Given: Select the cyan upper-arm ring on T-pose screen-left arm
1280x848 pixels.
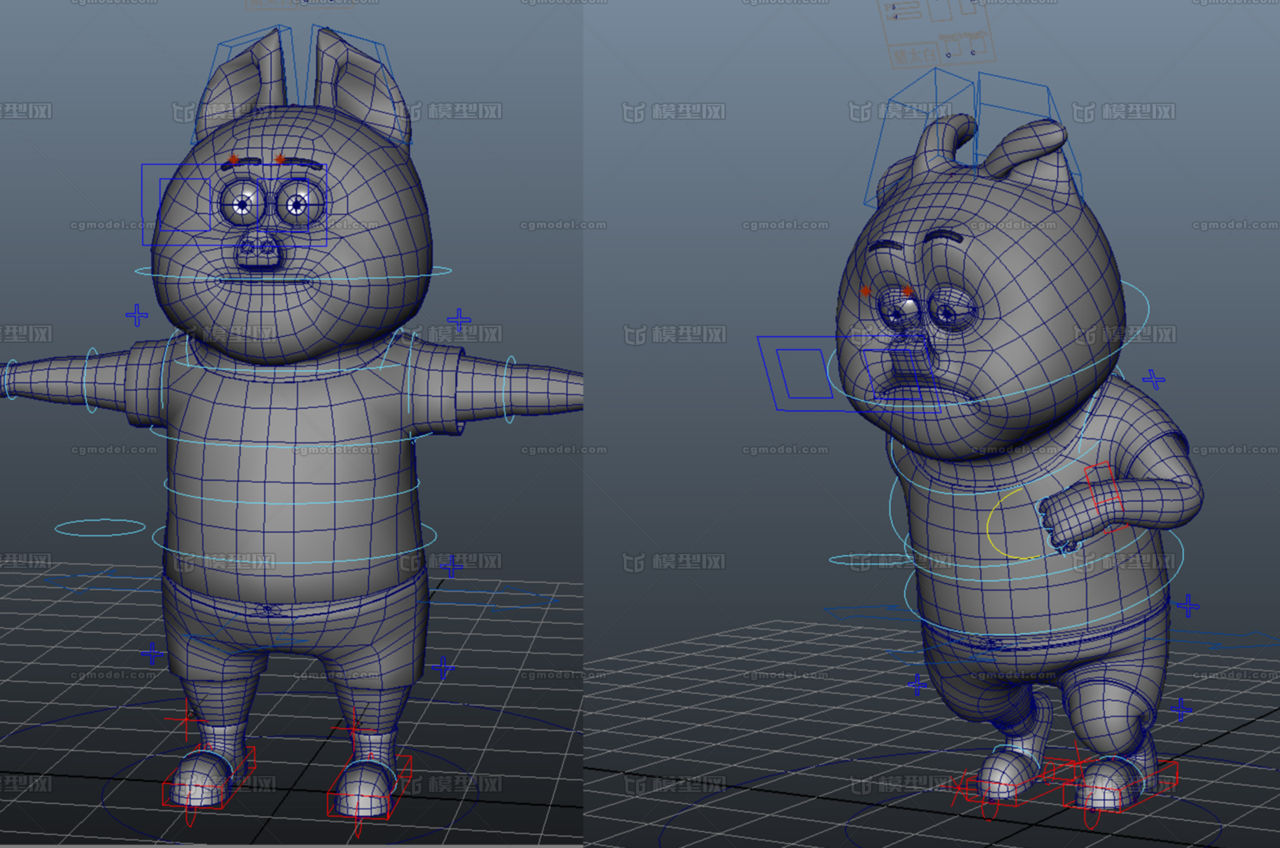Looking at the screenshot, I should coord(91,381).
